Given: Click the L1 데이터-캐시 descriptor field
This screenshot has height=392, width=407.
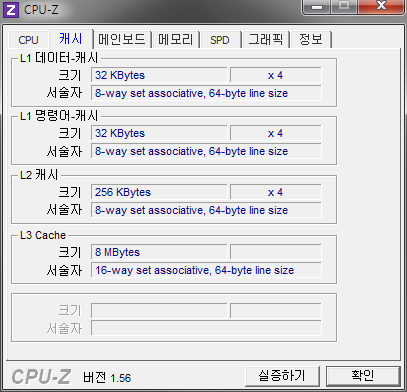Looking at the screenshot, I should point(206,93).
